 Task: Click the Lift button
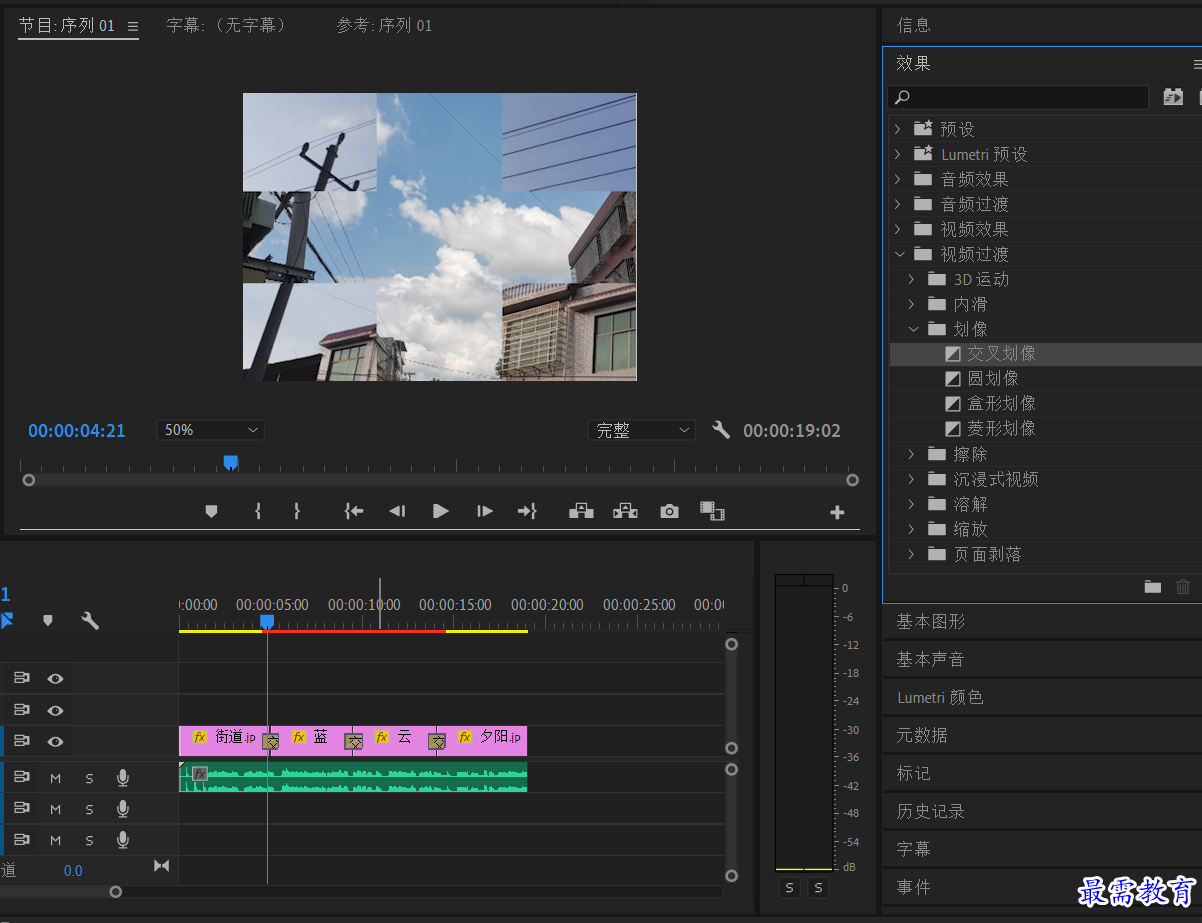click(581, 511)
